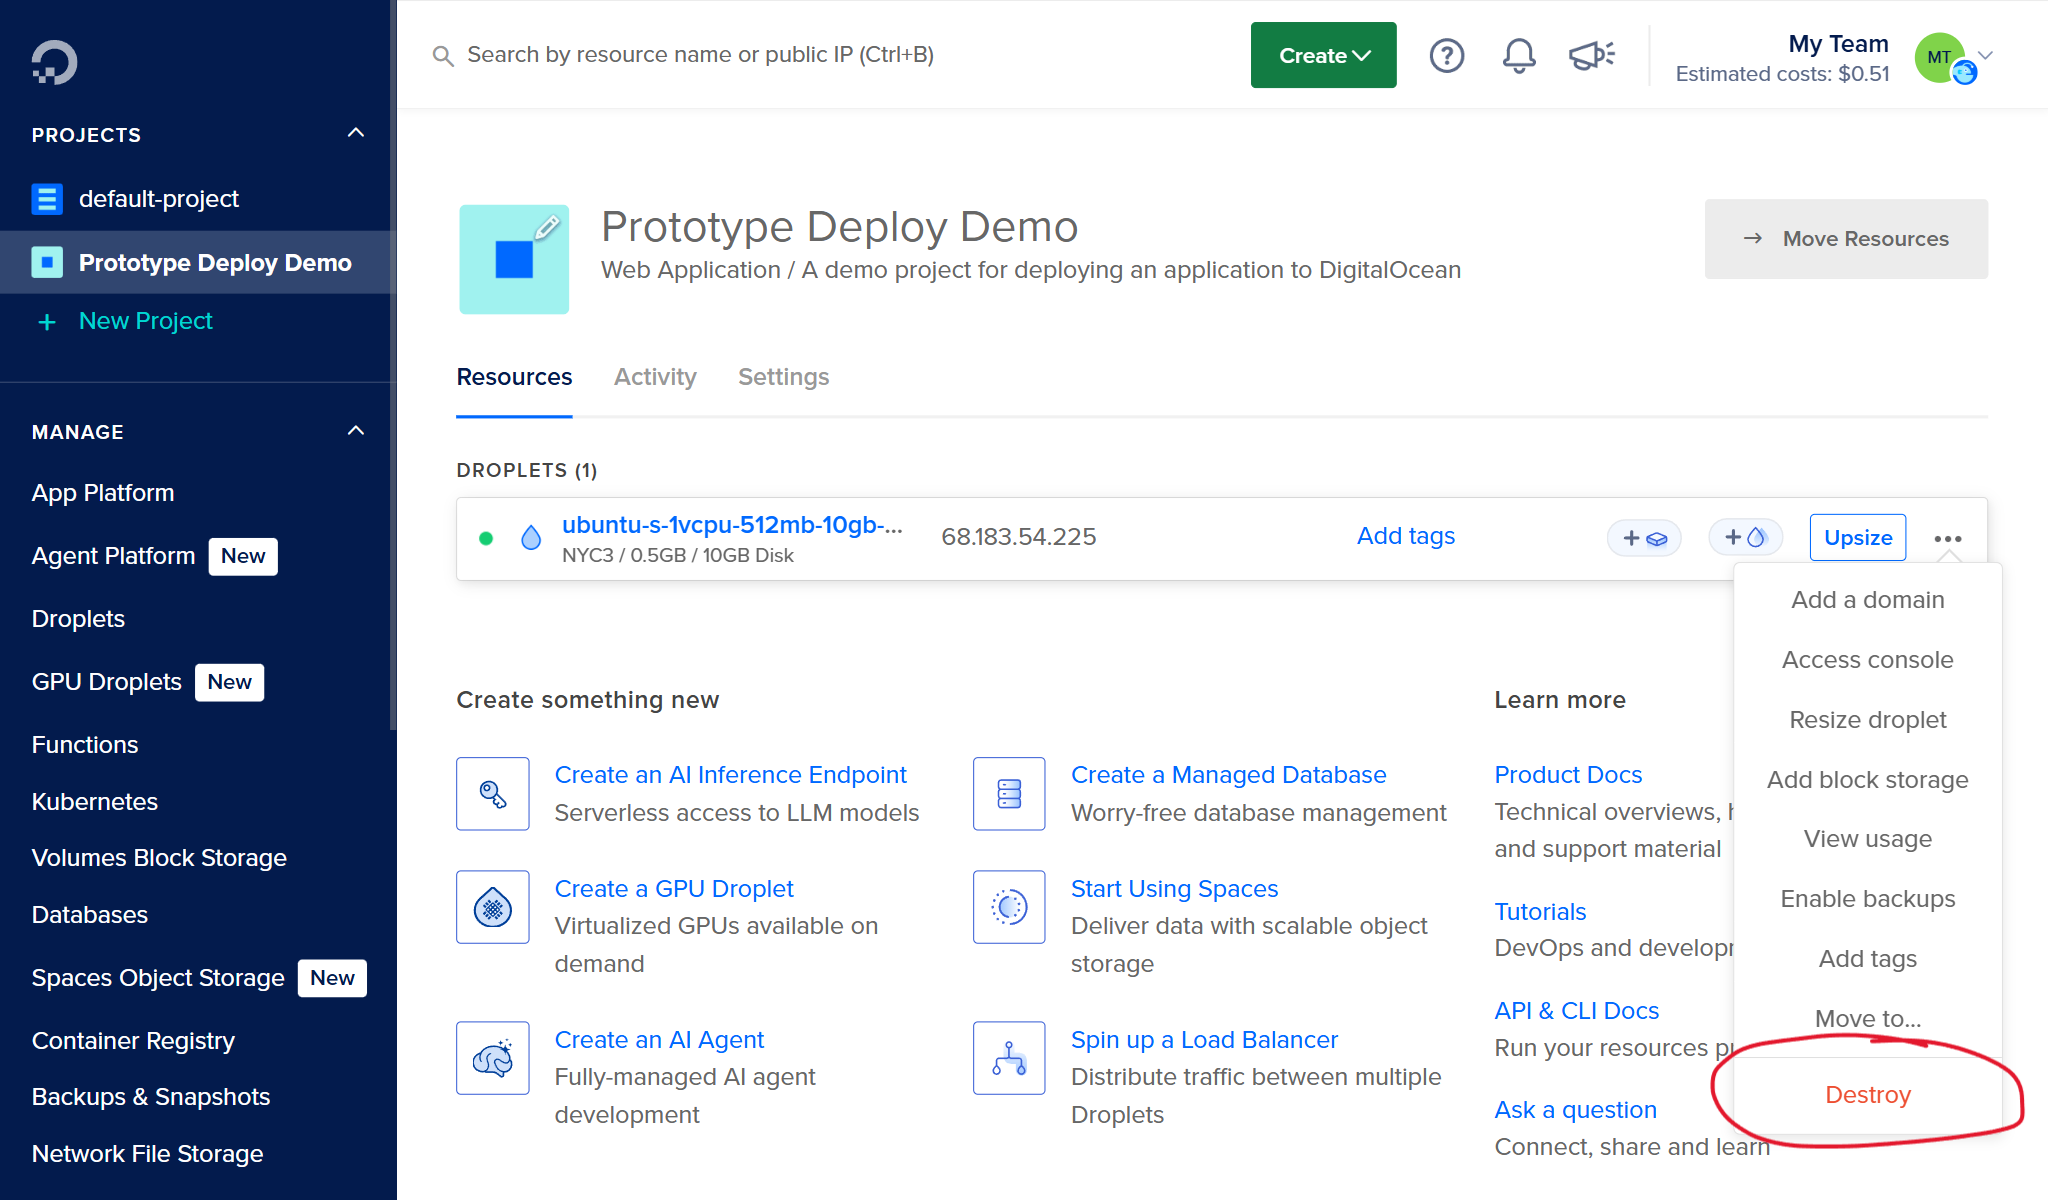Switch to the Activity tab
The height and width of the screenshot is (1200, 2048).
(x=655, y=377)
